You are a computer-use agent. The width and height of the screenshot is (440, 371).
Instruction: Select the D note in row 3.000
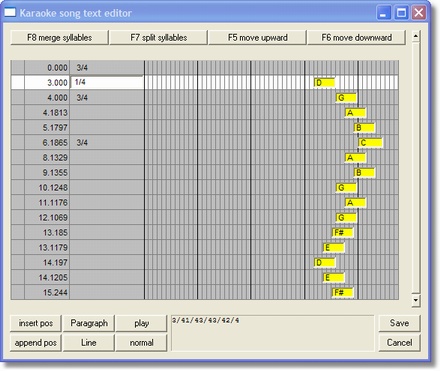(x=324, y=83)
